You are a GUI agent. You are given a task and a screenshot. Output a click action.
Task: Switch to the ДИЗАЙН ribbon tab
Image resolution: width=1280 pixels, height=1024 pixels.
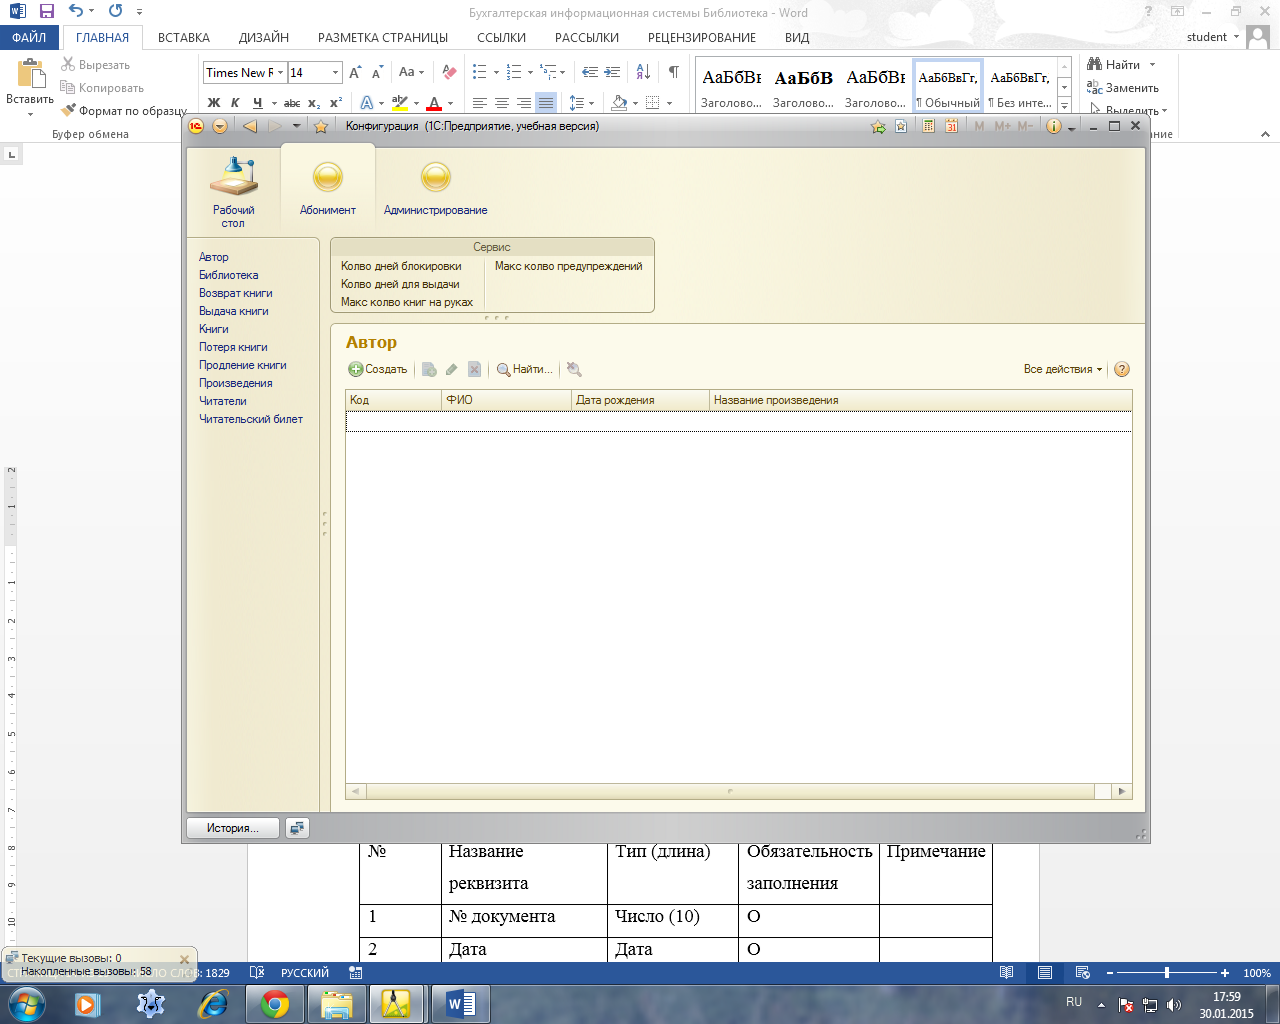264,37
